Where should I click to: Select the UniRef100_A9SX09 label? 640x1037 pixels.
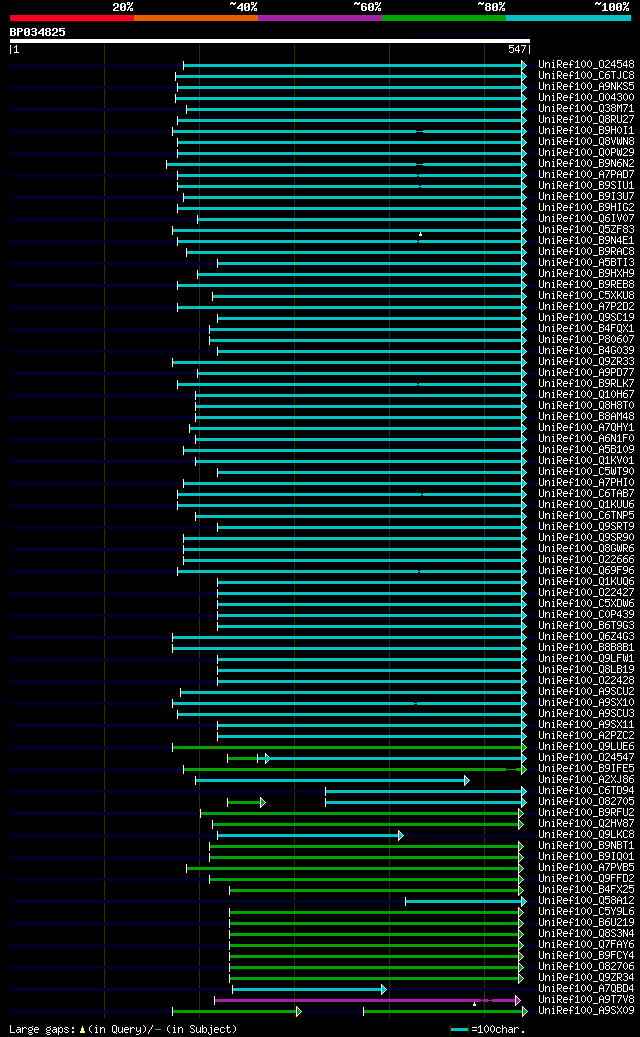[x=586, y=1011]
